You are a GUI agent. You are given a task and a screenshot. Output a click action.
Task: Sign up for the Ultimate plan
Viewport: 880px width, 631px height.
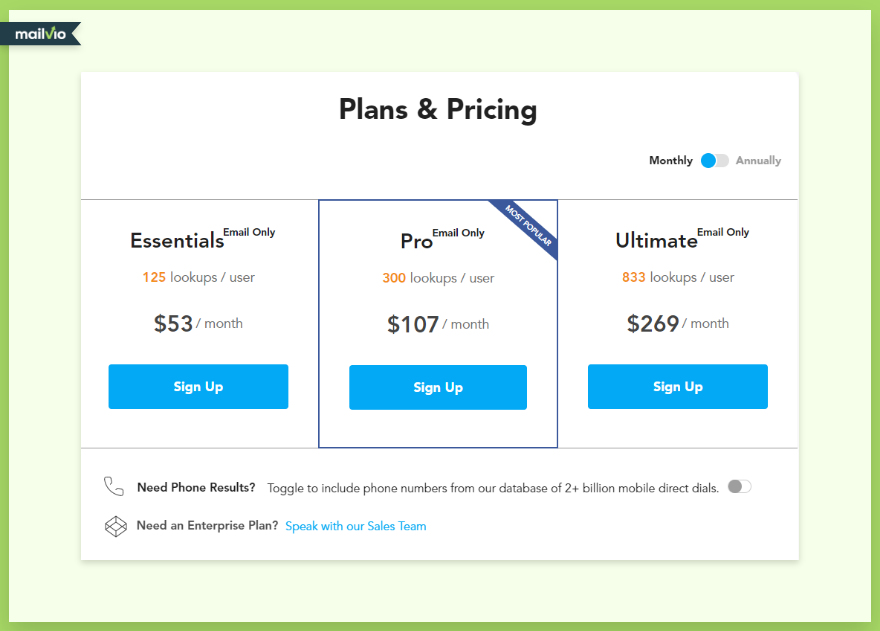pos(678,387)
